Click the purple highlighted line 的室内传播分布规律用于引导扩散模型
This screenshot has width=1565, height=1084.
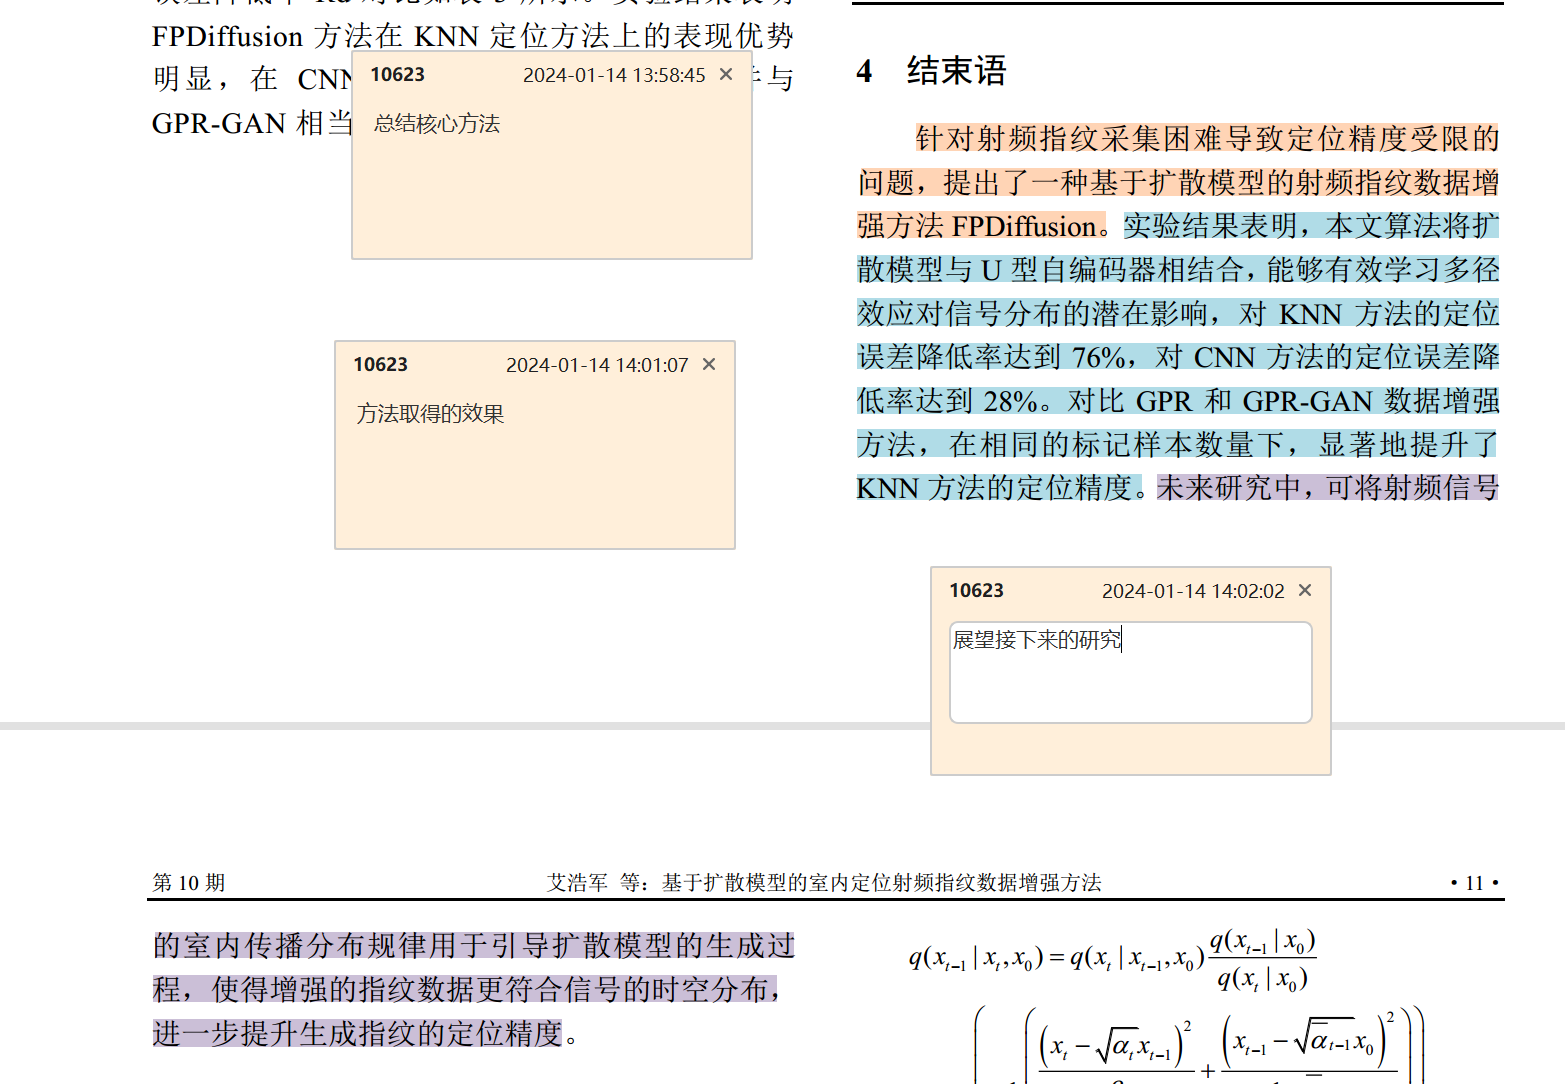click(x=473, y=945)
